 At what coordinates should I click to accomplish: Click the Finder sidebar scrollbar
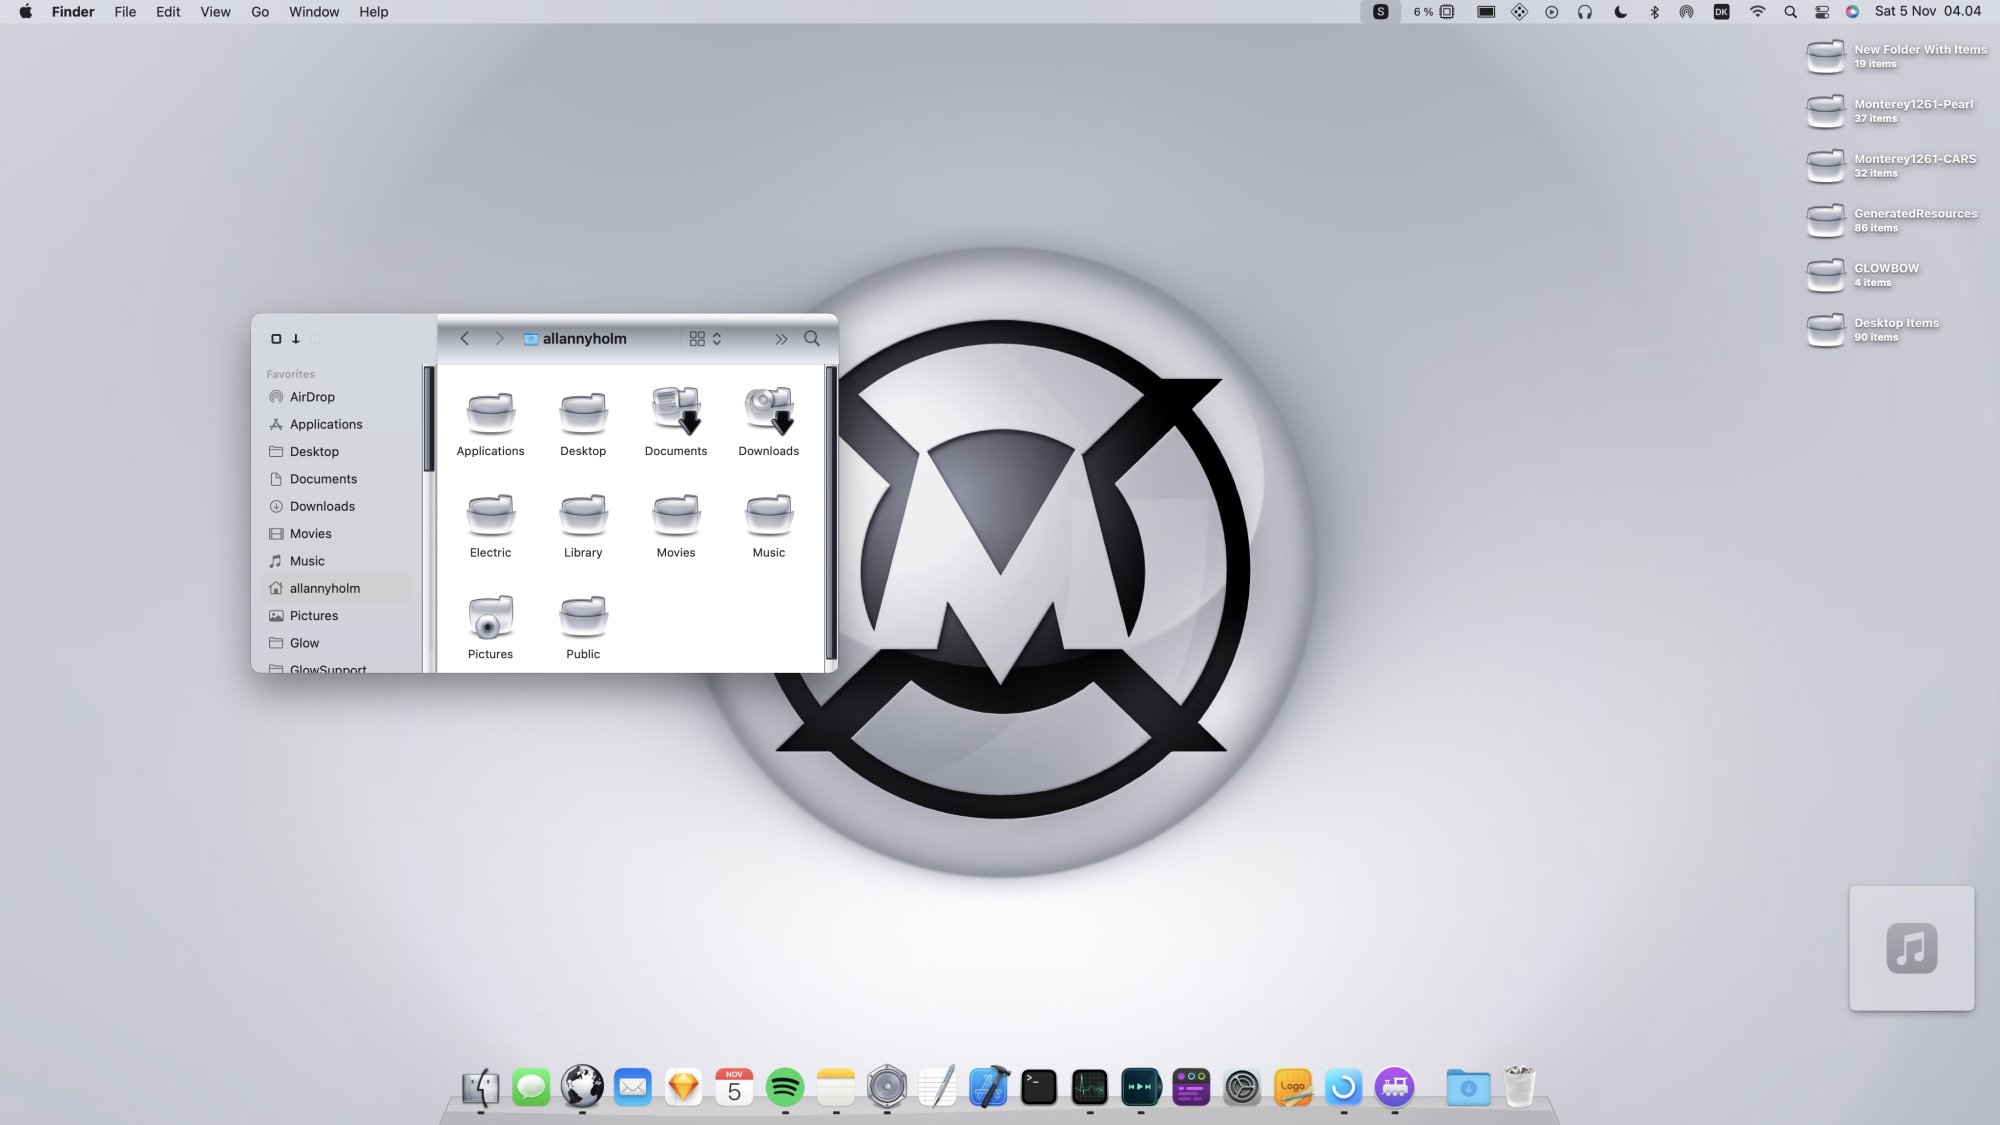(x=429, y=420)
